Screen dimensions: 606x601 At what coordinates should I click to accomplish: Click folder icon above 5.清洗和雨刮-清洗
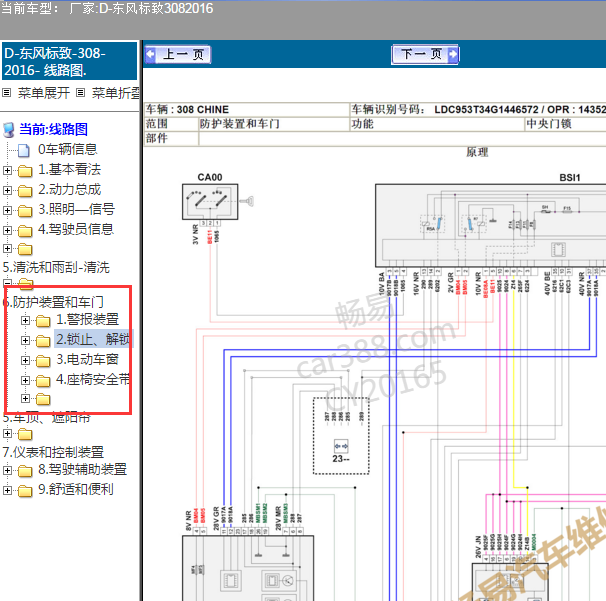tap(25, 249)
